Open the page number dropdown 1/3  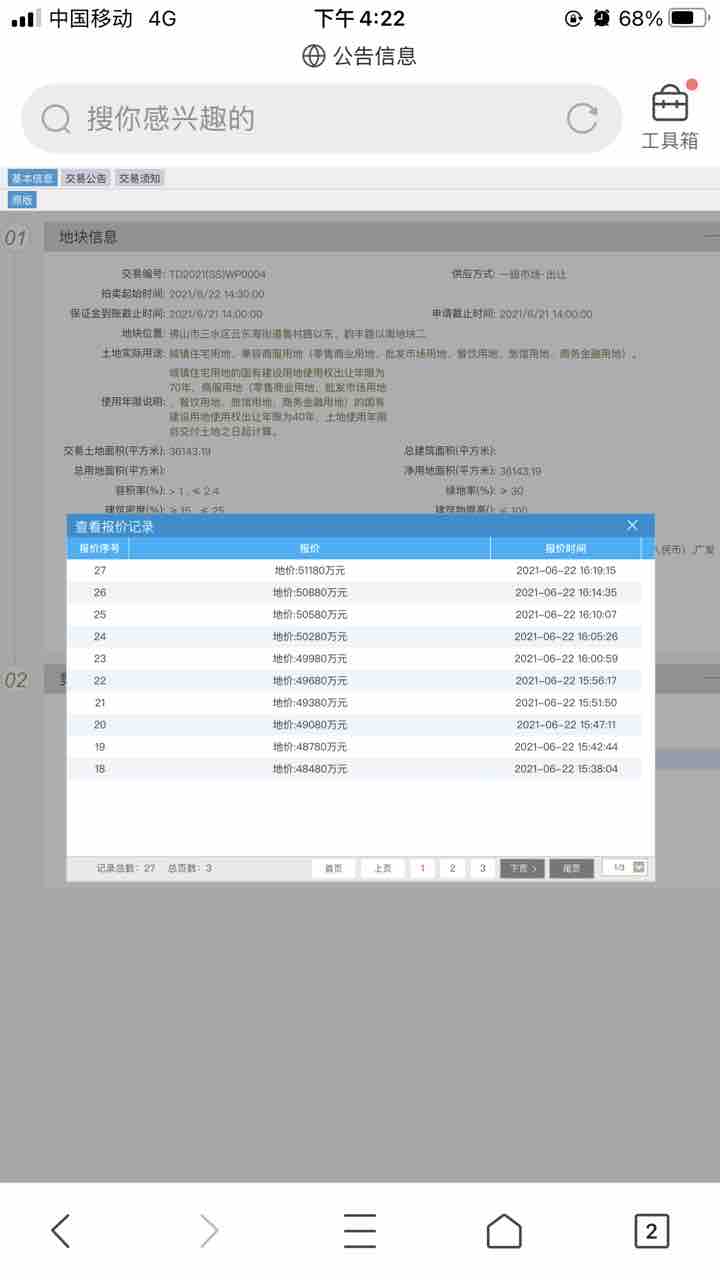(x=639, y=867)
